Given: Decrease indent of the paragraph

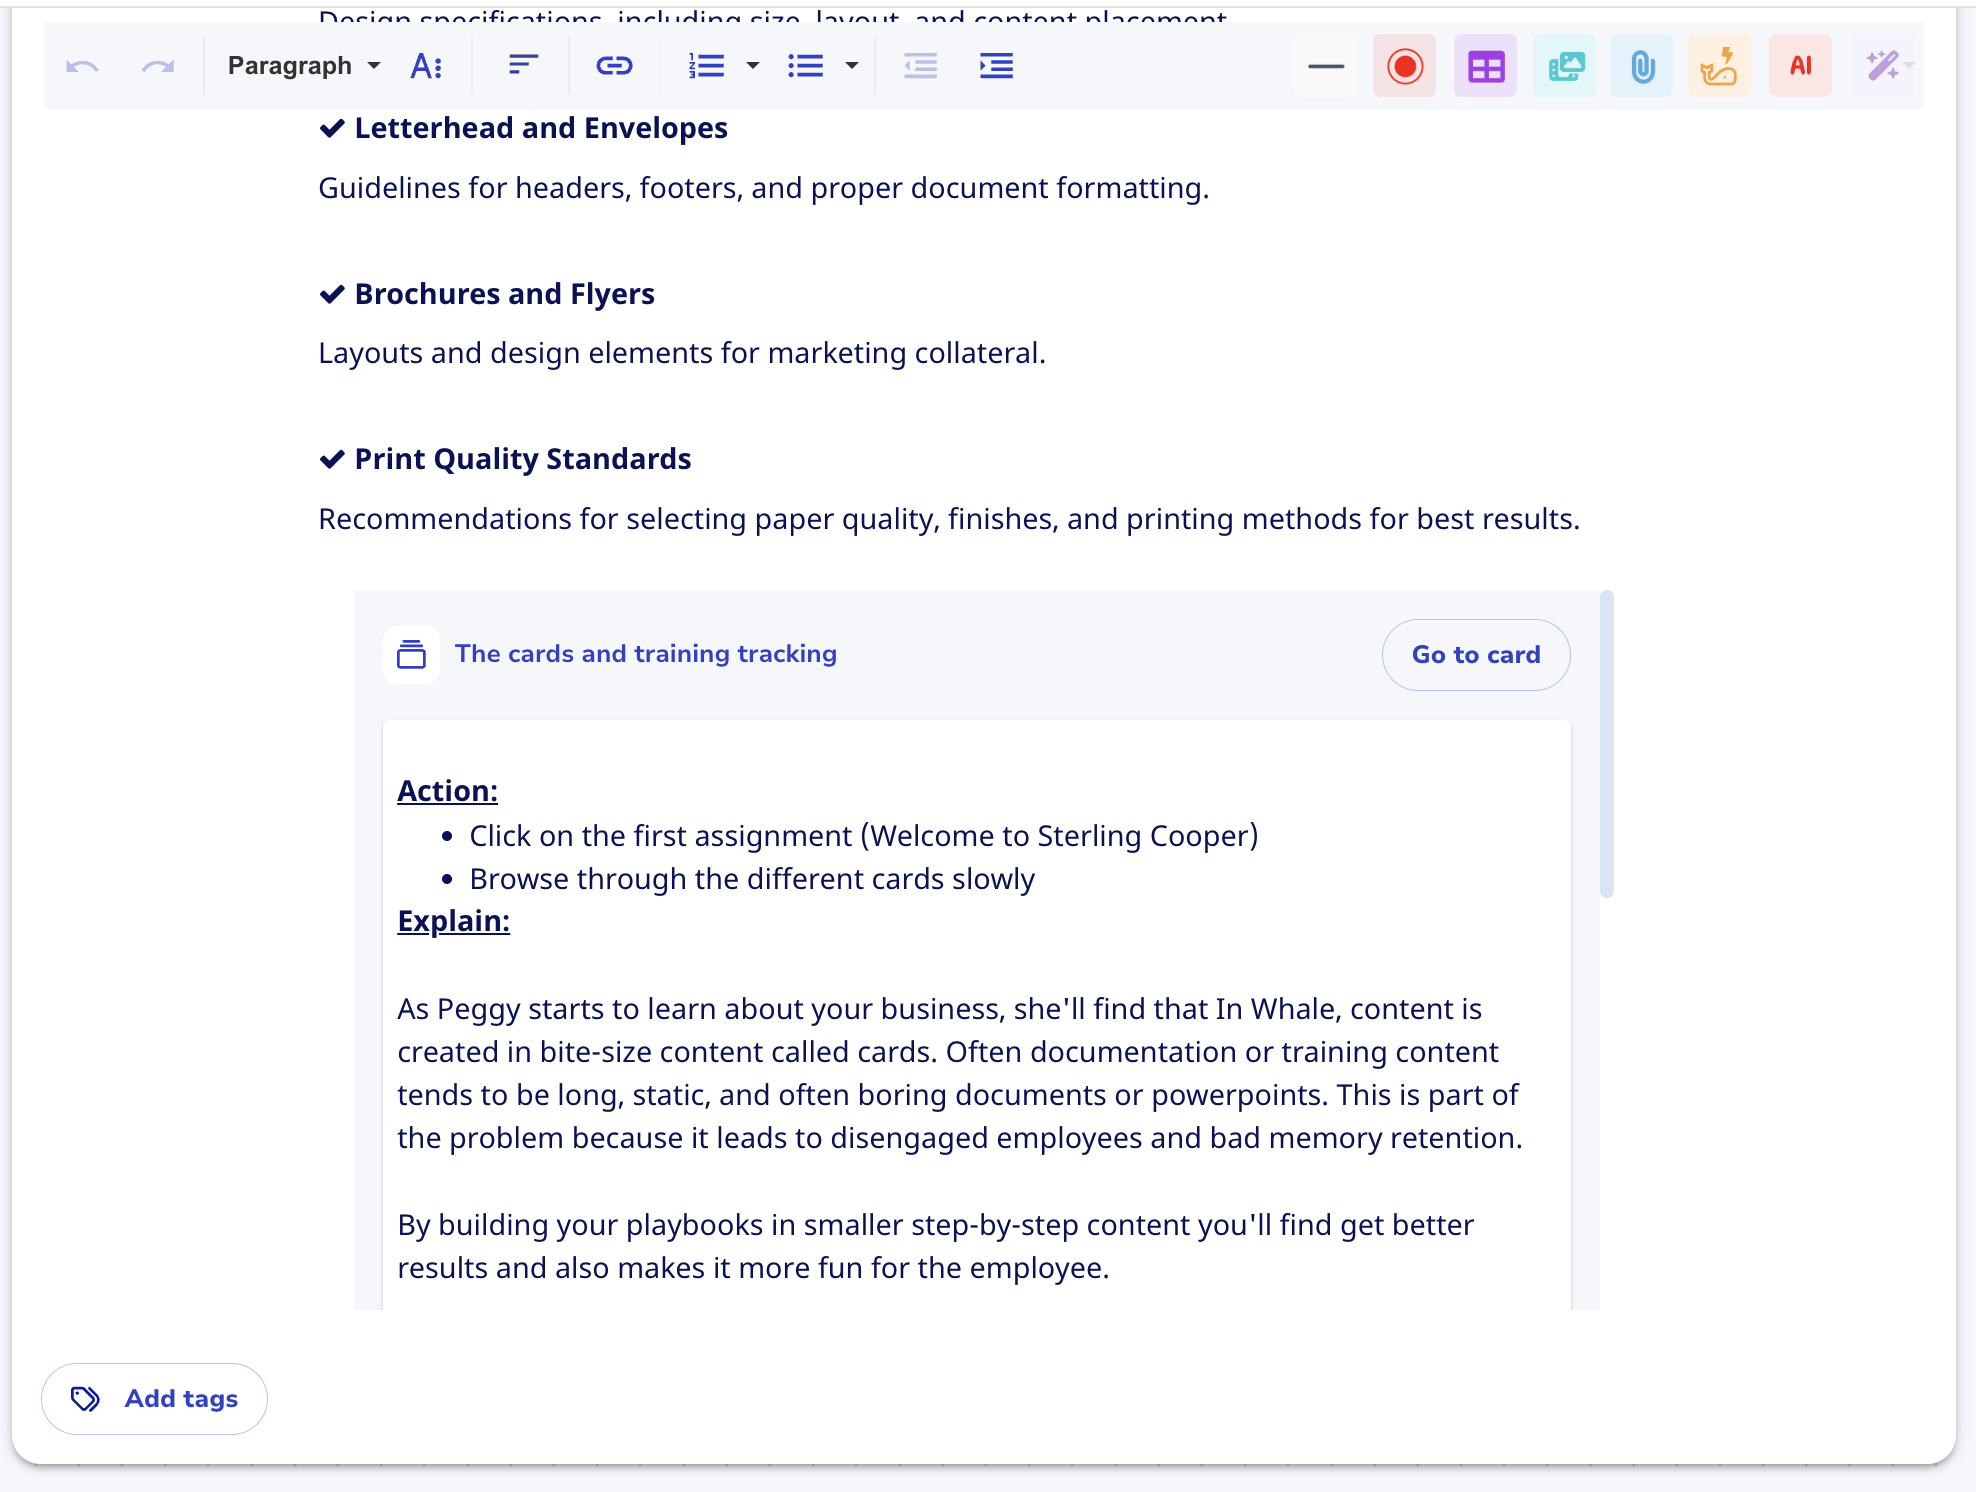Looking at the screenshot, I should pos(920,66).
